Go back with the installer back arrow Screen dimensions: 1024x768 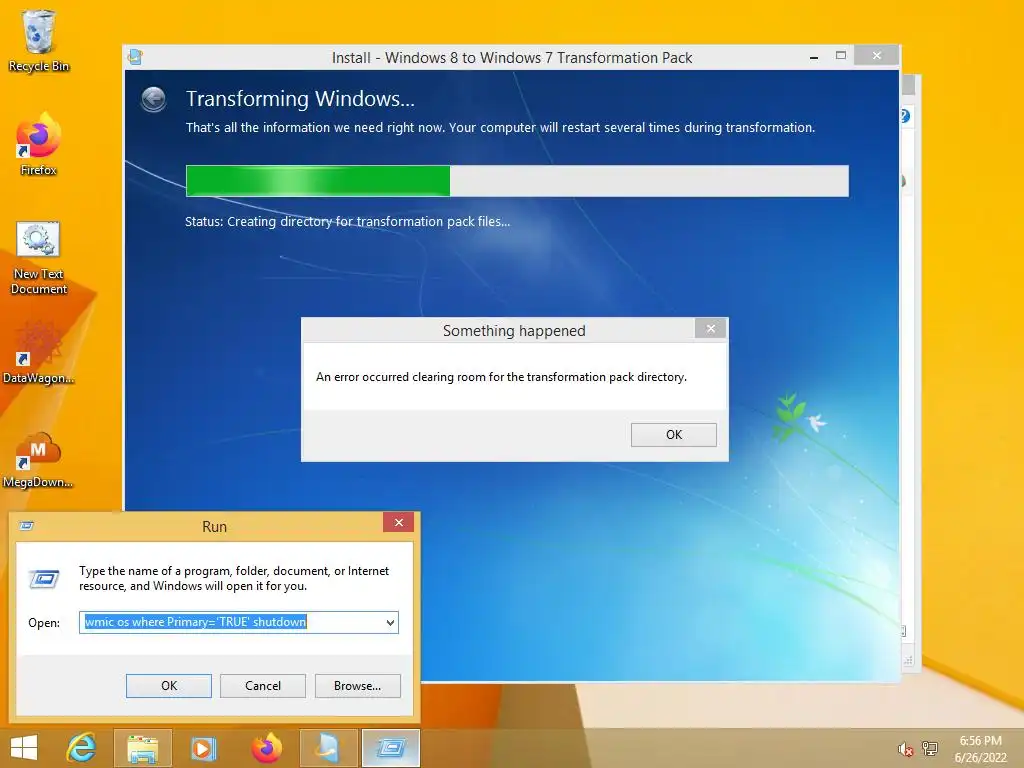coord(153,100)
